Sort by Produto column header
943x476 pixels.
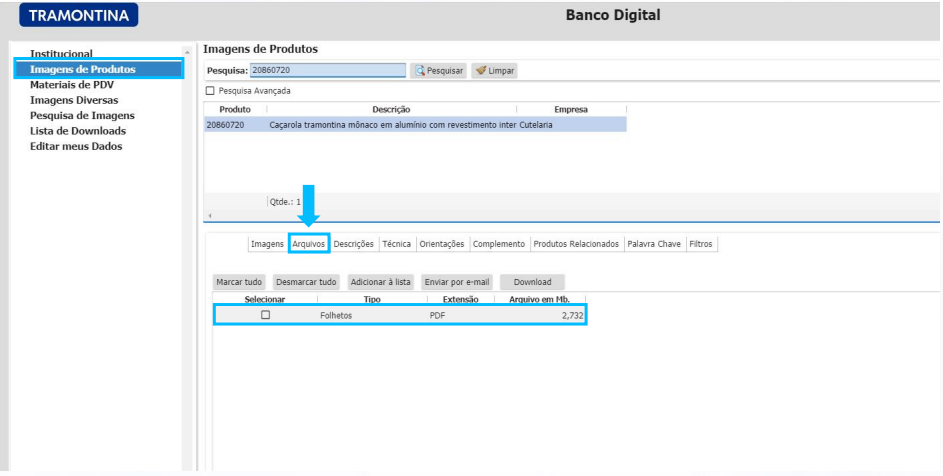[235, 110]
